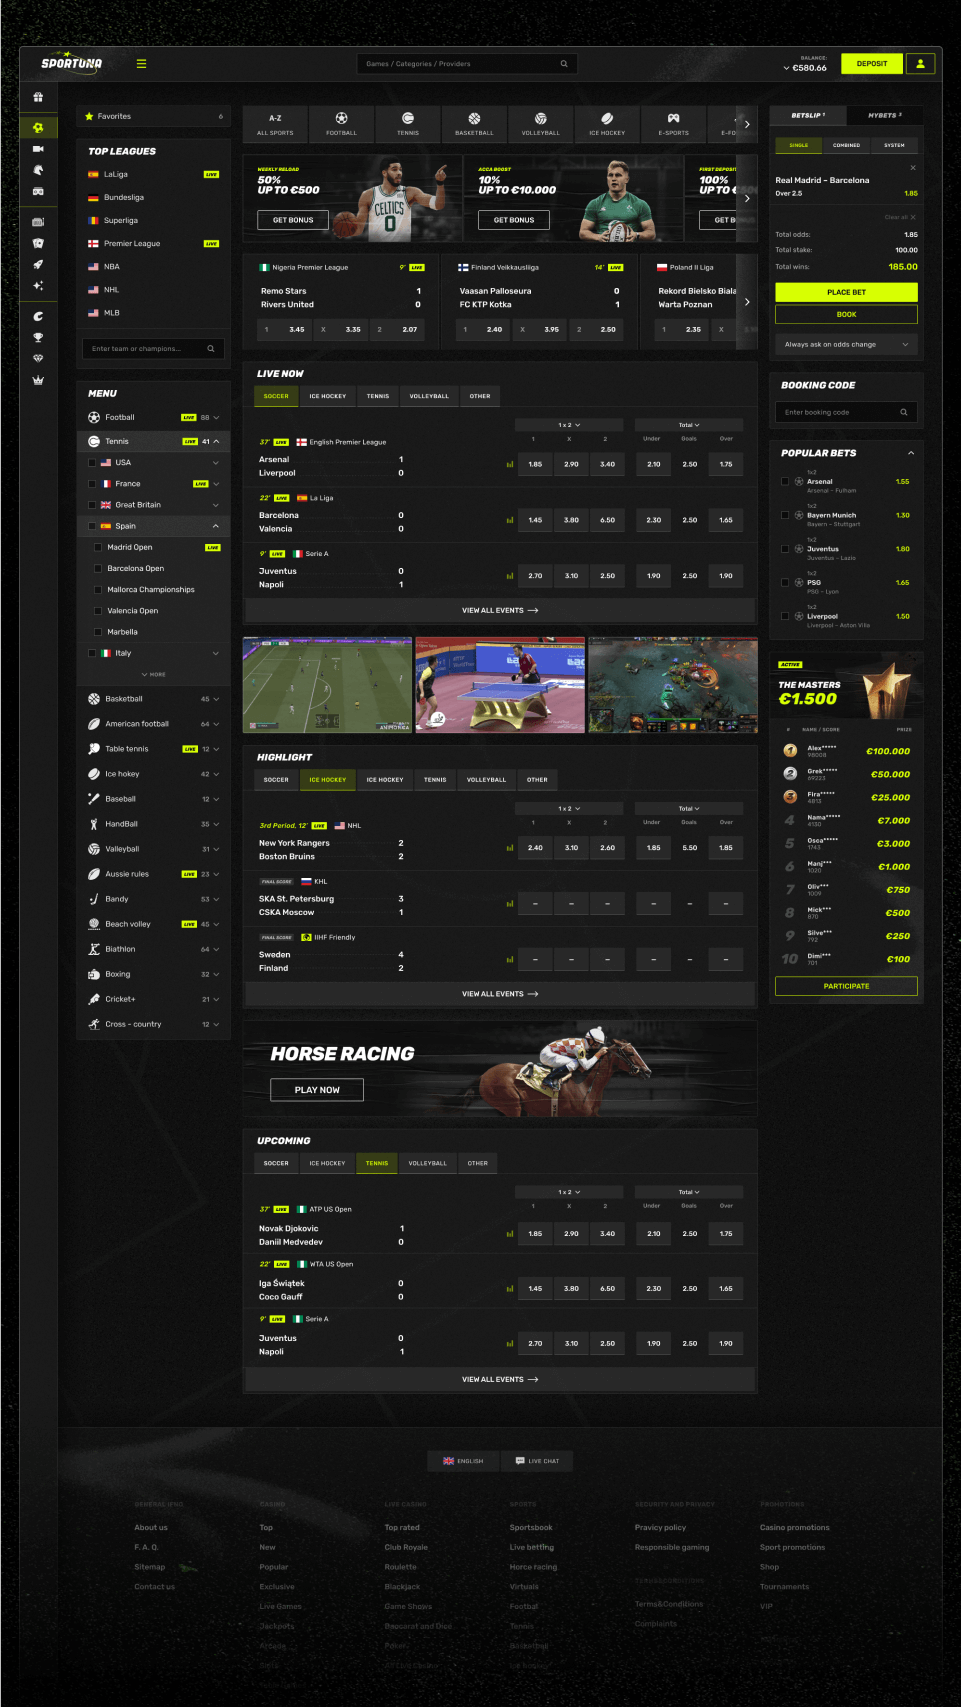Open the balance dropdown chevron
961x1707 pixels.
pyautogui.click(x=786, y=68)
